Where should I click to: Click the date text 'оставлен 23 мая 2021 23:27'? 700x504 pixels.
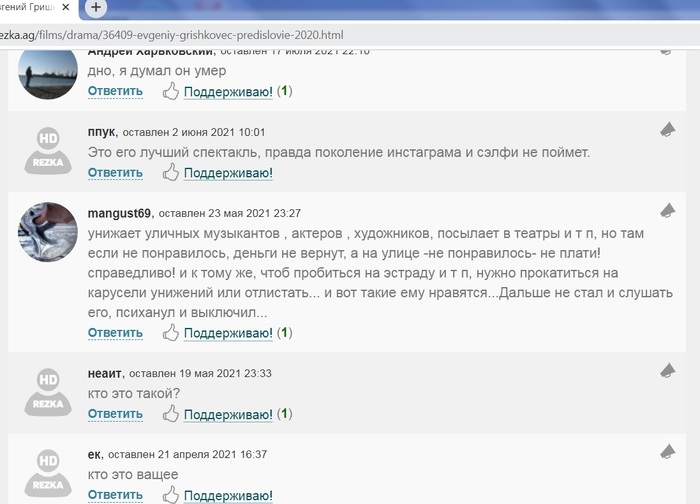point(229,213)
